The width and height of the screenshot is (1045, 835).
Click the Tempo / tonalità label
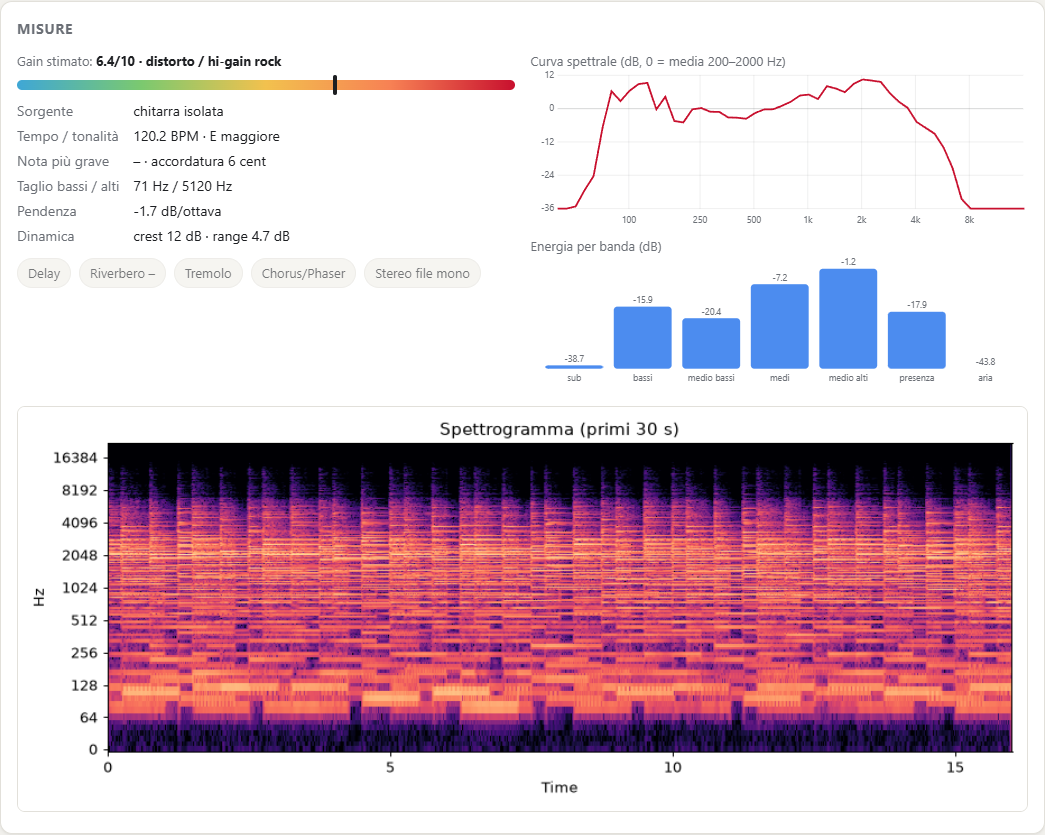(67, 136)
